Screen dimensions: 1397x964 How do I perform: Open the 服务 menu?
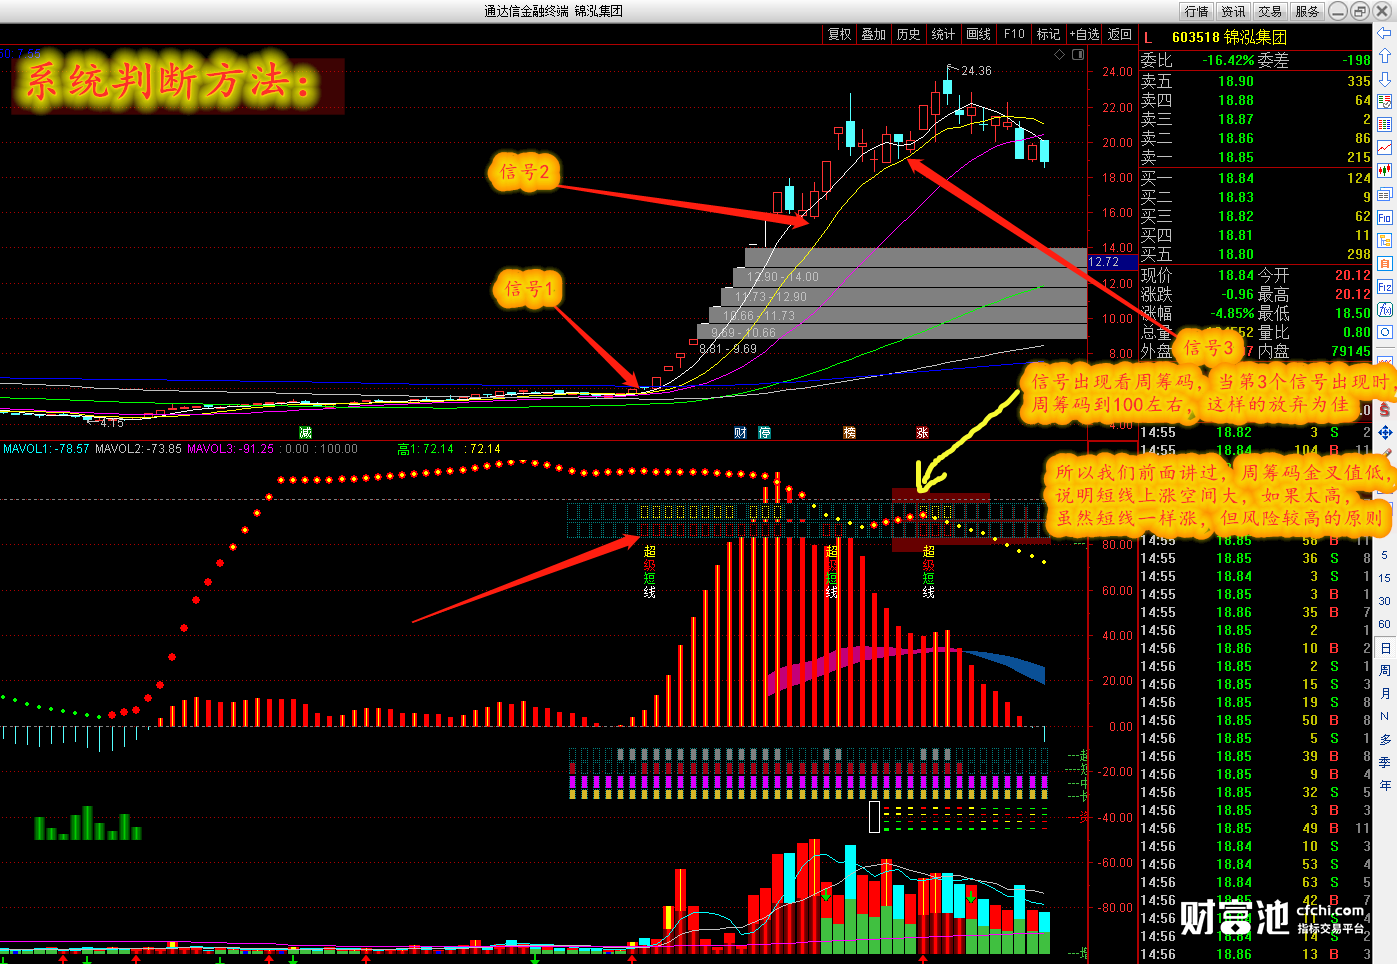point(1307,12)
